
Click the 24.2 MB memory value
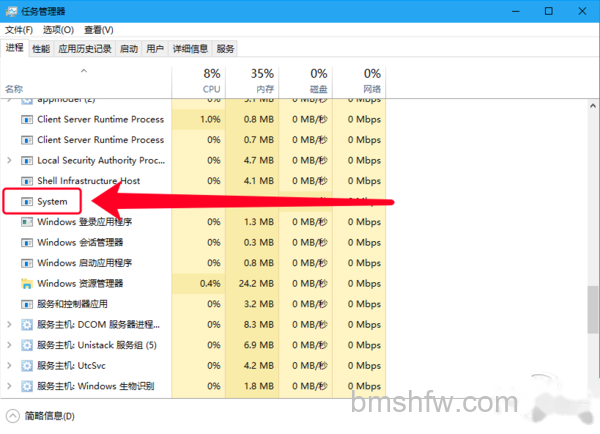click(x=256, y=284)
